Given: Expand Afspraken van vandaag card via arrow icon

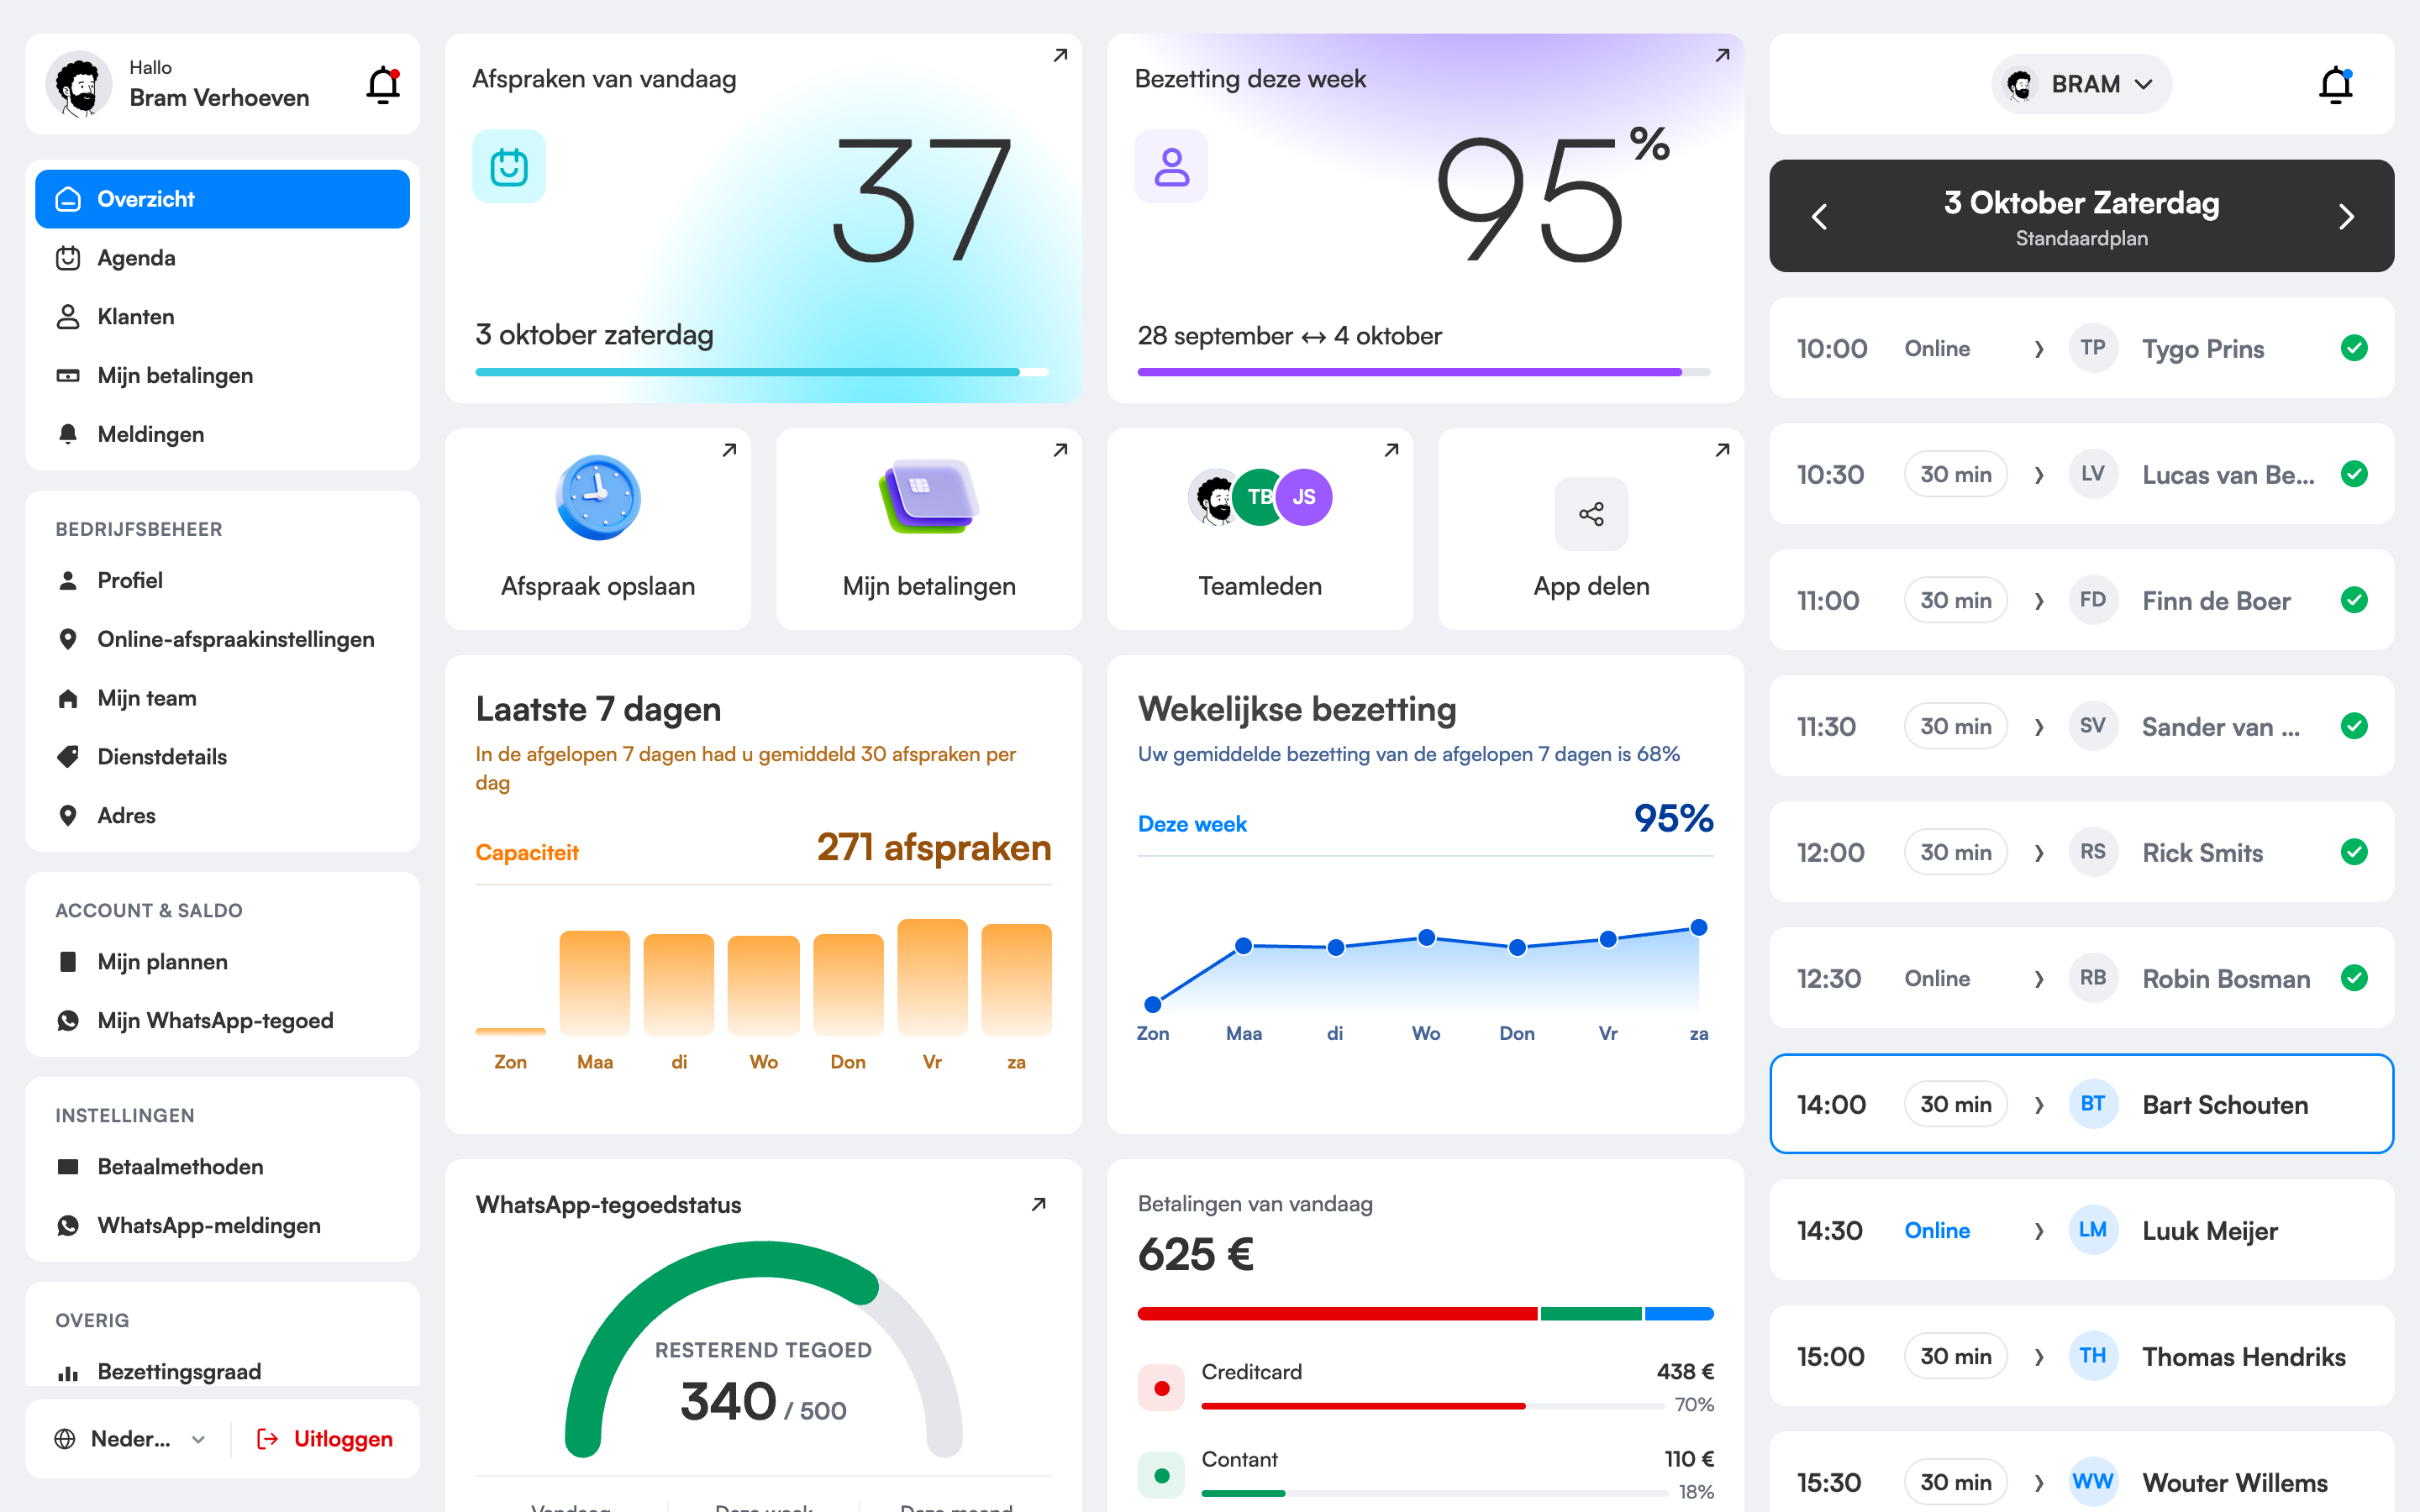Looking at the screenshot, I should coord(1060,56).
